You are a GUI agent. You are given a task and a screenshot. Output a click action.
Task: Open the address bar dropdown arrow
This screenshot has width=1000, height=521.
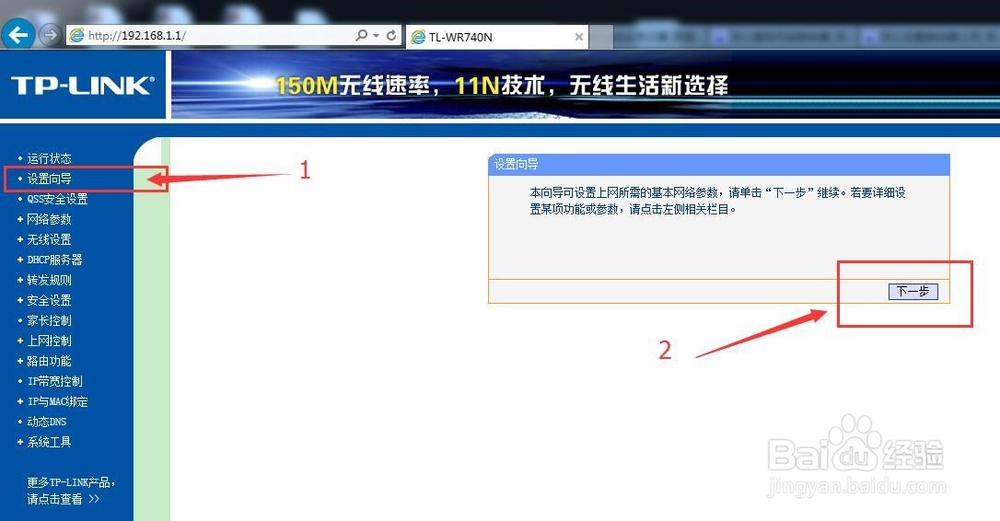tap(376, 36)
